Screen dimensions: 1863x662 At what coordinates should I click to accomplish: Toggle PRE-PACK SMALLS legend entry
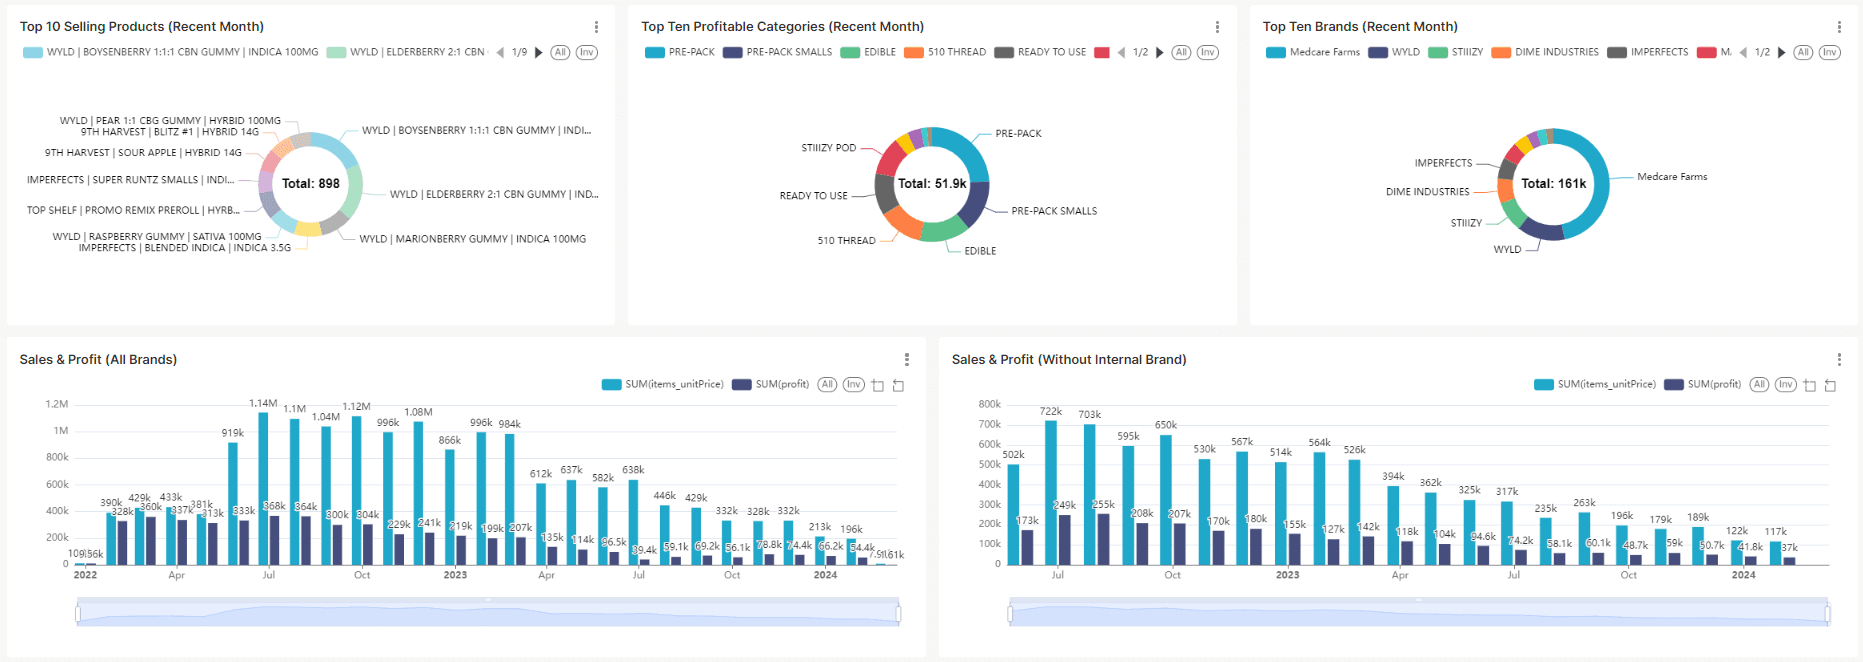point(777,53)
